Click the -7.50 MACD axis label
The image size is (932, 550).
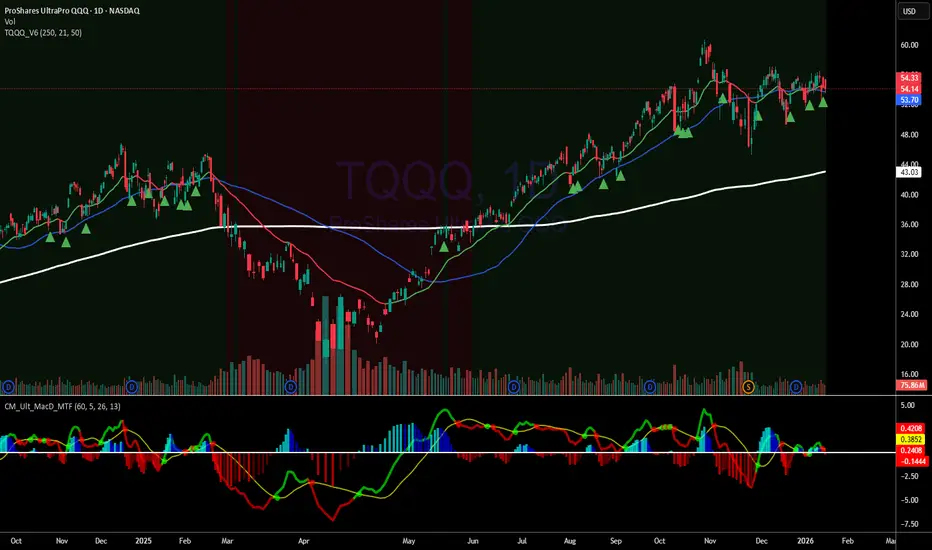(x=909, y=524)
